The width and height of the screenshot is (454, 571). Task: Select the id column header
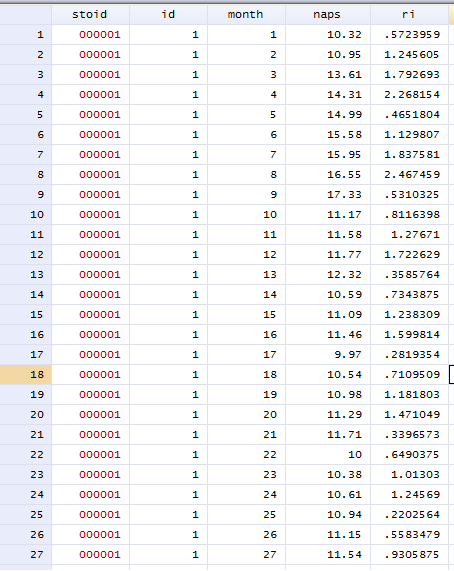(x=168, y=15)
